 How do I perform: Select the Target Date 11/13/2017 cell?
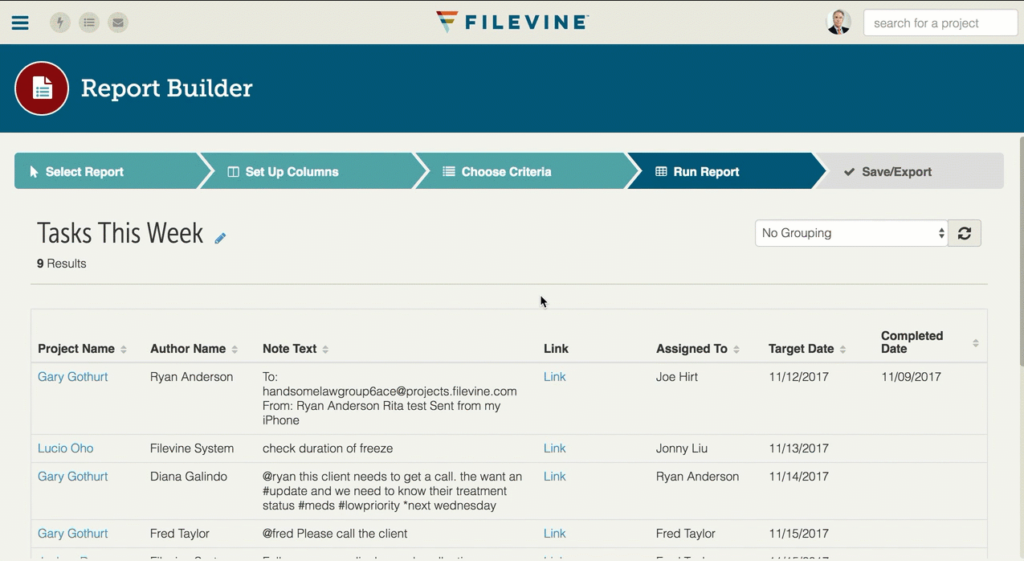point(799,449)
